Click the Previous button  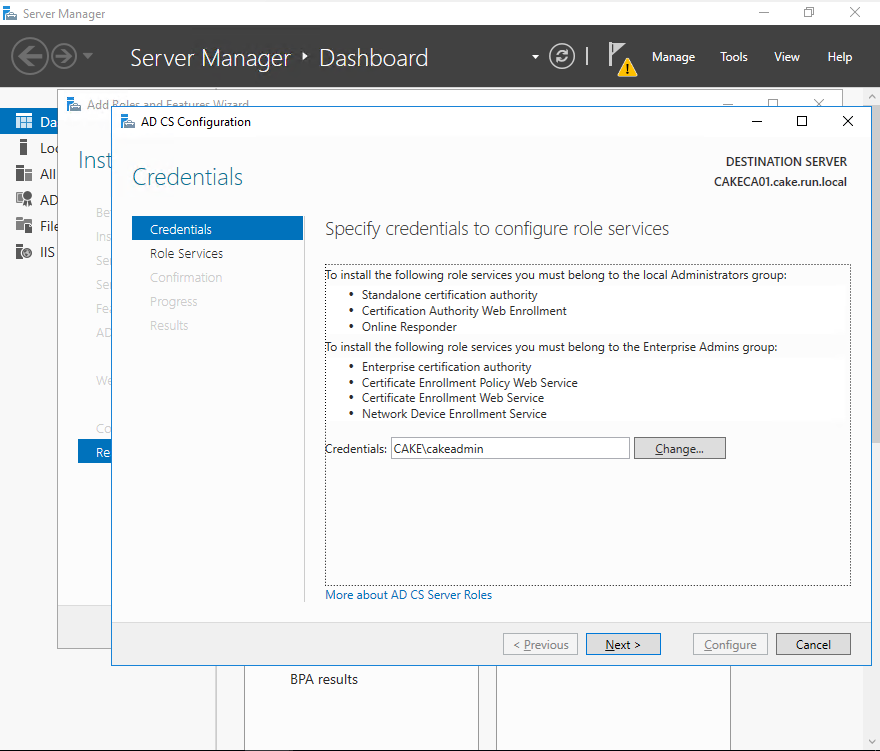point(540,644)
